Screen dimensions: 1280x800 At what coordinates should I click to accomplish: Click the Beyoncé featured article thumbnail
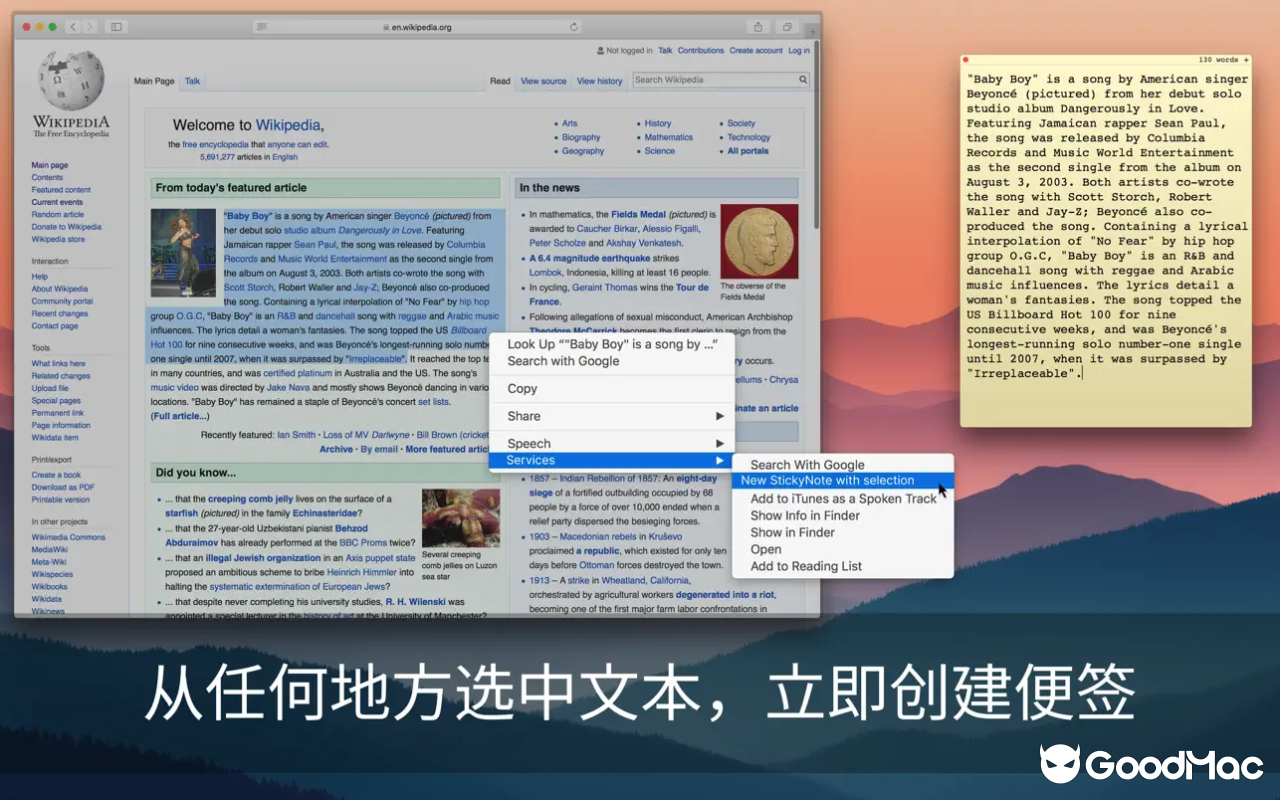click(x=183, y=254)
